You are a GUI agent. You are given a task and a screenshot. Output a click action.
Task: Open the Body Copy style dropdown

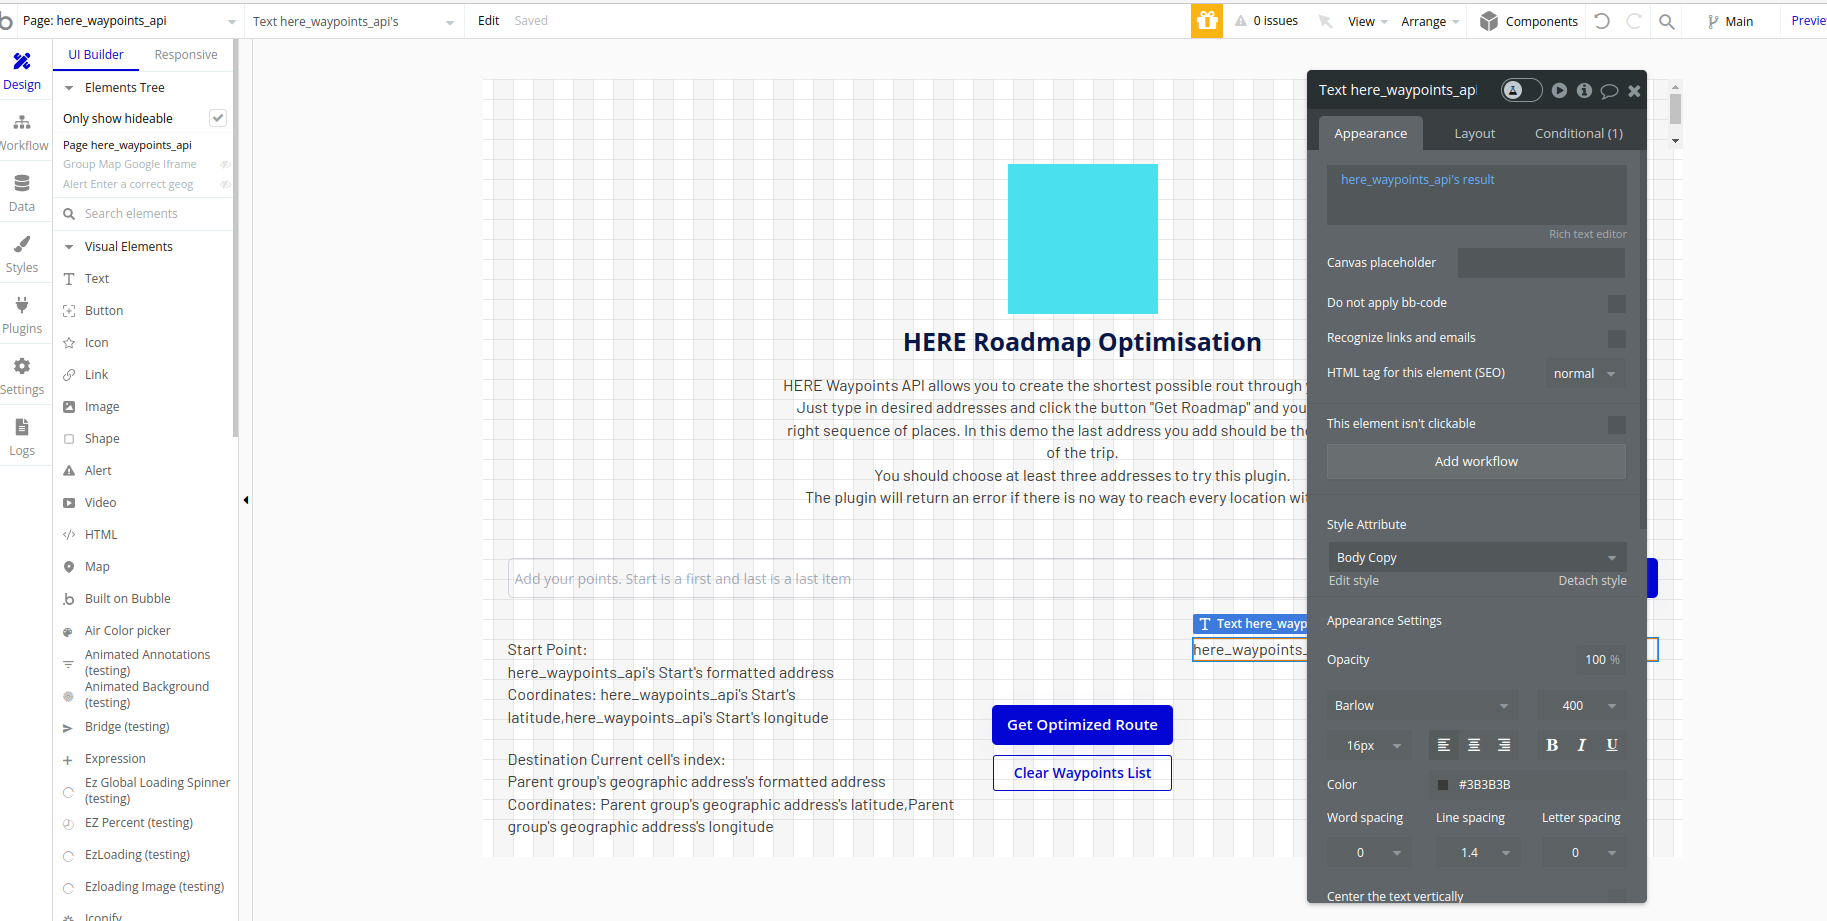click(x=1476, y=557)
